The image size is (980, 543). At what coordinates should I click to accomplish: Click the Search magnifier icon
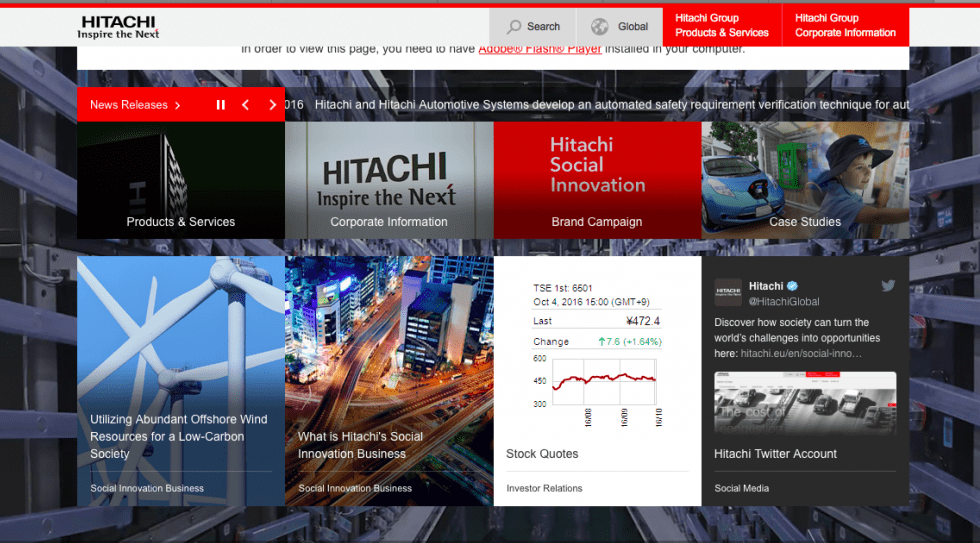(x=514, y=27)
